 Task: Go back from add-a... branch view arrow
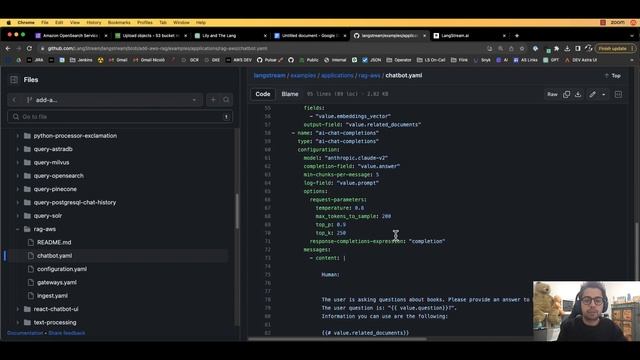[14, 100]
